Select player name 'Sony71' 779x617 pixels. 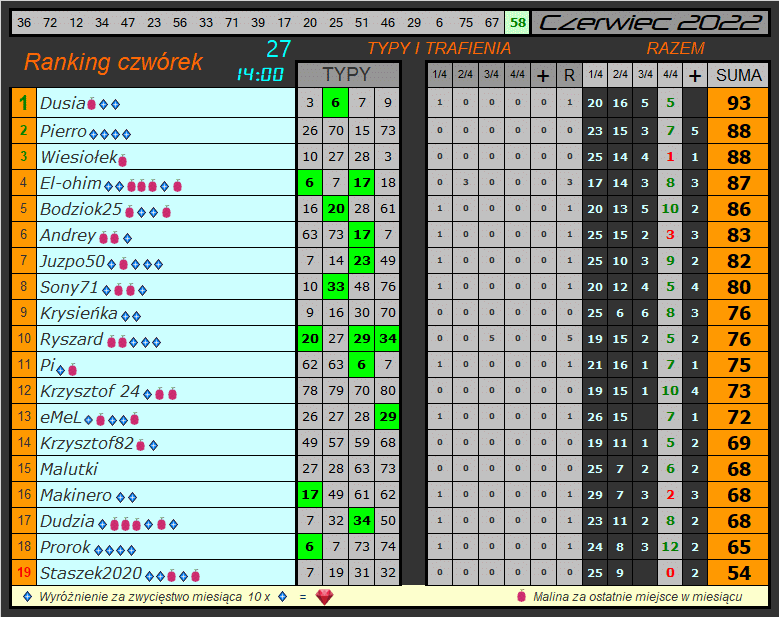click(69, 287)
